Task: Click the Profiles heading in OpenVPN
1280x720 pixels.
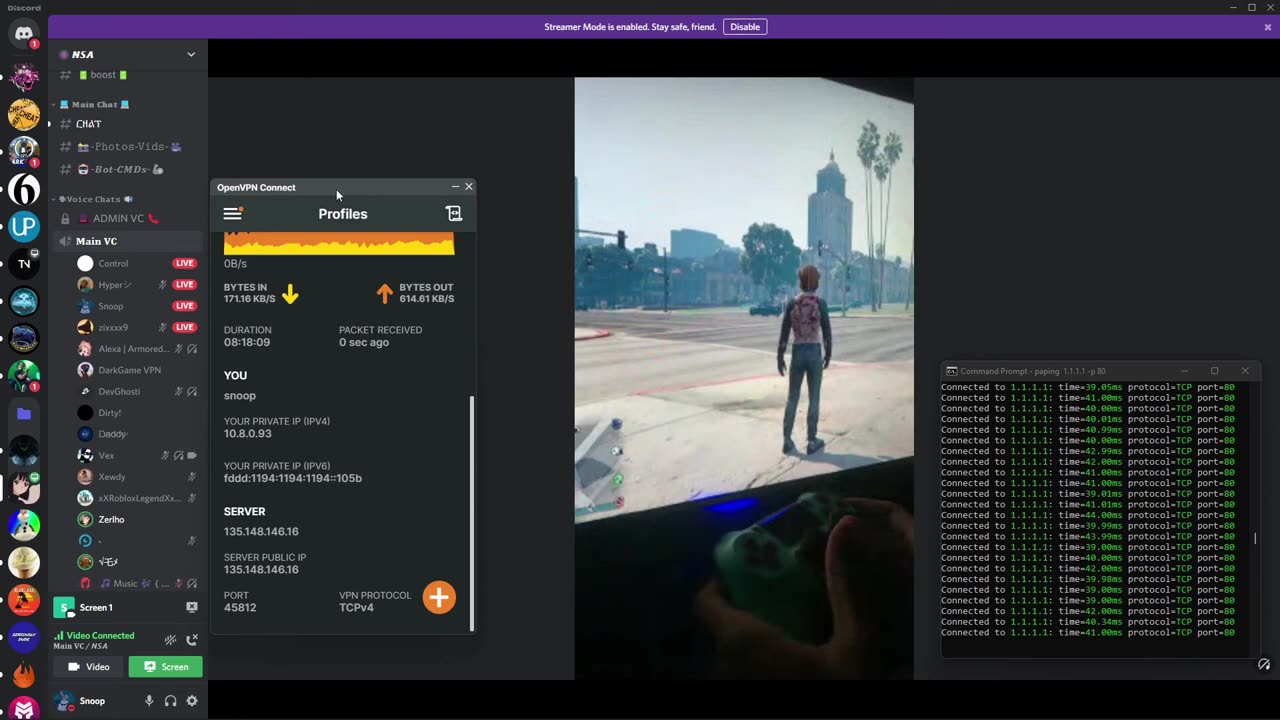Action: coord(343,214)
